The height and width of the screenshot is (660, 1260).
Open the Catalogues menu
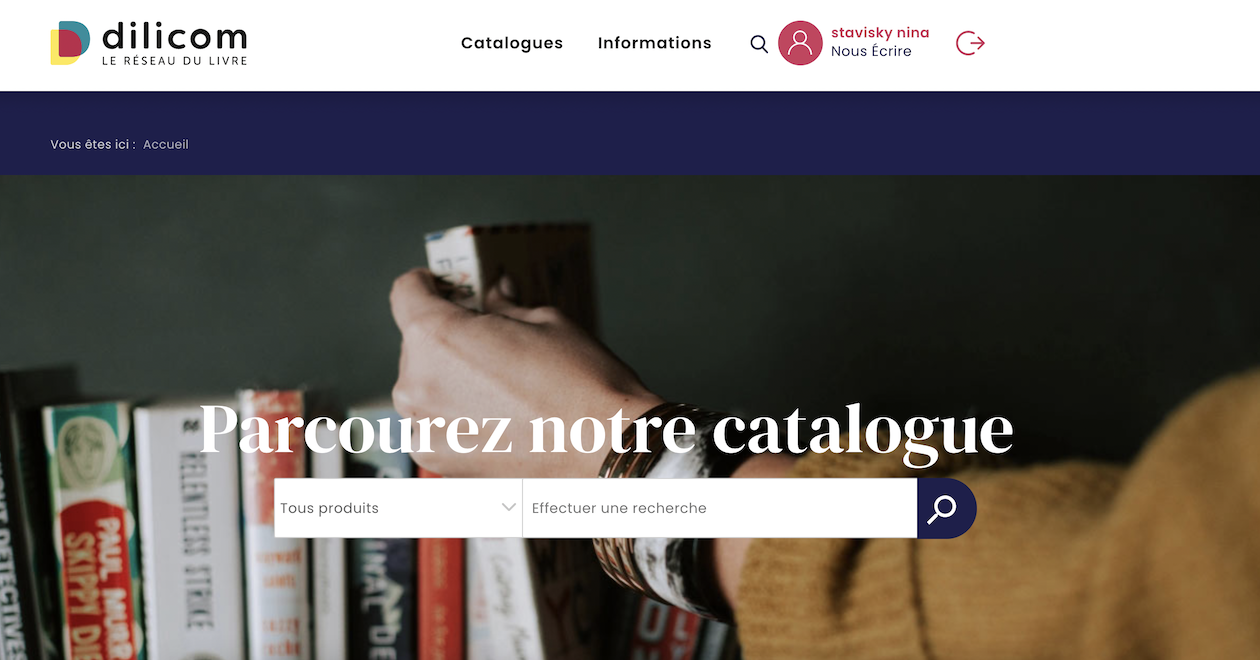pos(512,43)
